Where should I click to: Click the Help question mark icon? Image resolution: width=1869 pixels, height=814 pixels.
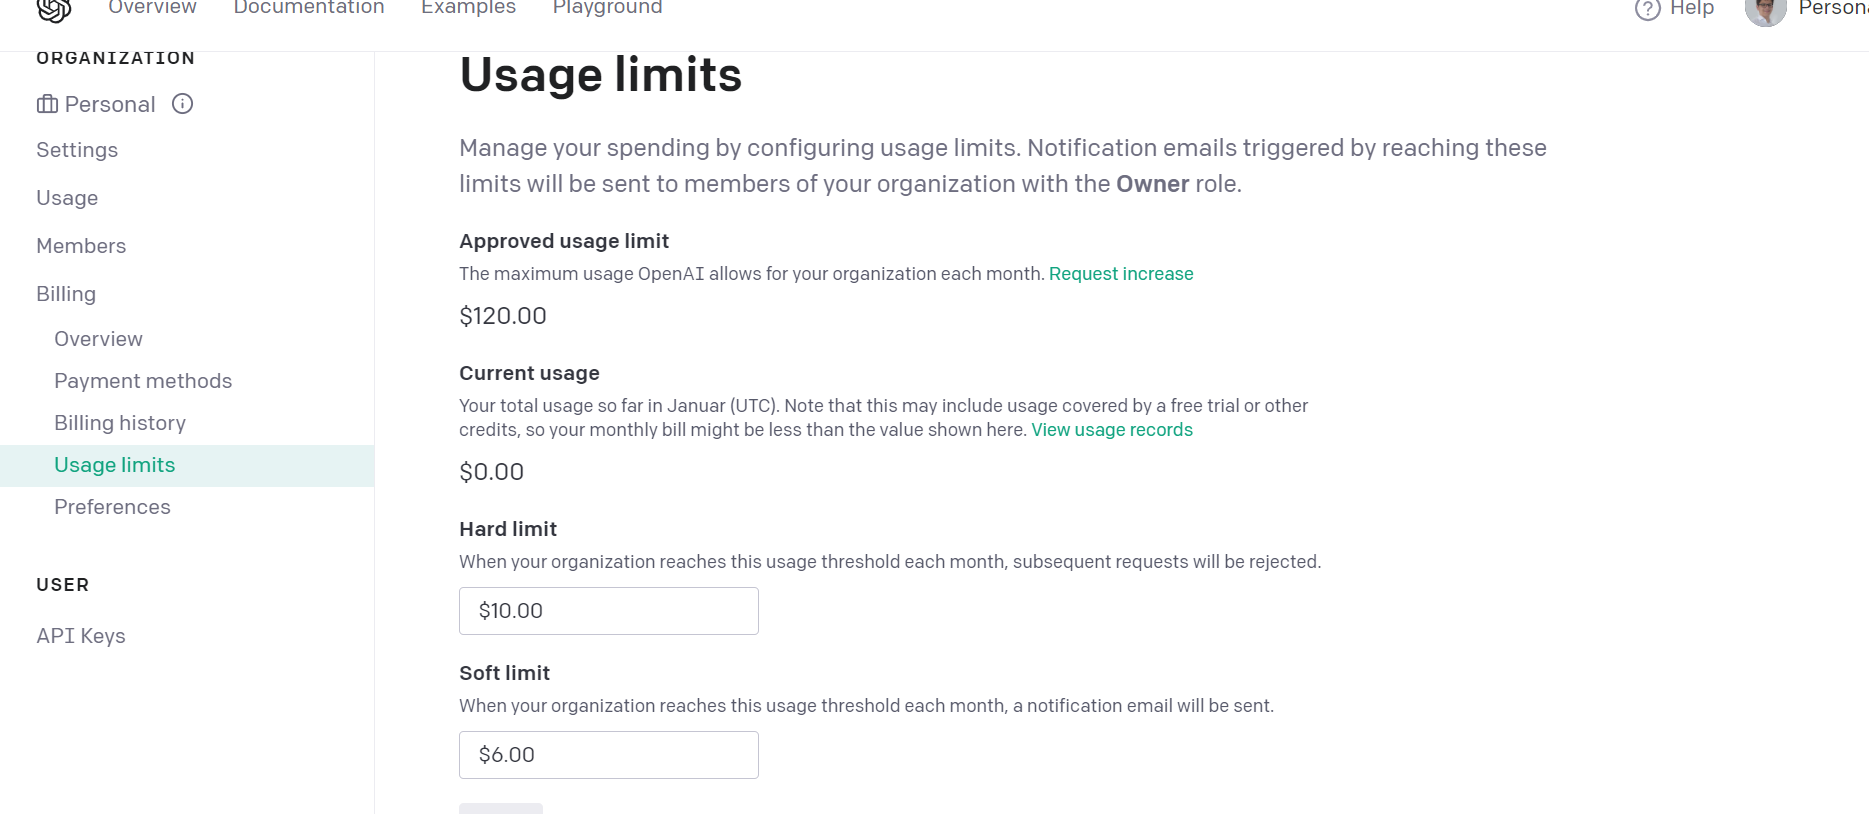1647,9
